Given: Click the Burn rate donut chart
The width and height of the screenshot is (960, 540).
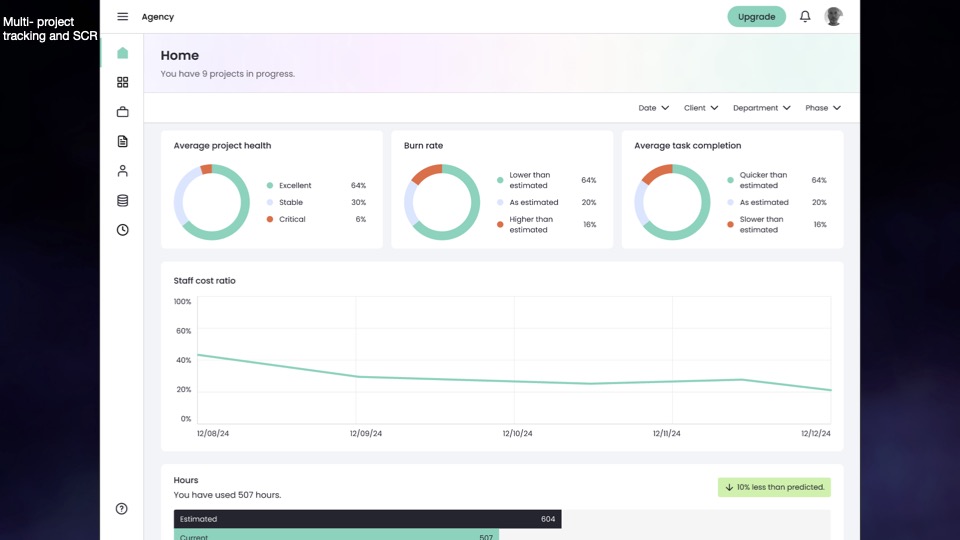Looking at the screenshot, I should 442,202.
